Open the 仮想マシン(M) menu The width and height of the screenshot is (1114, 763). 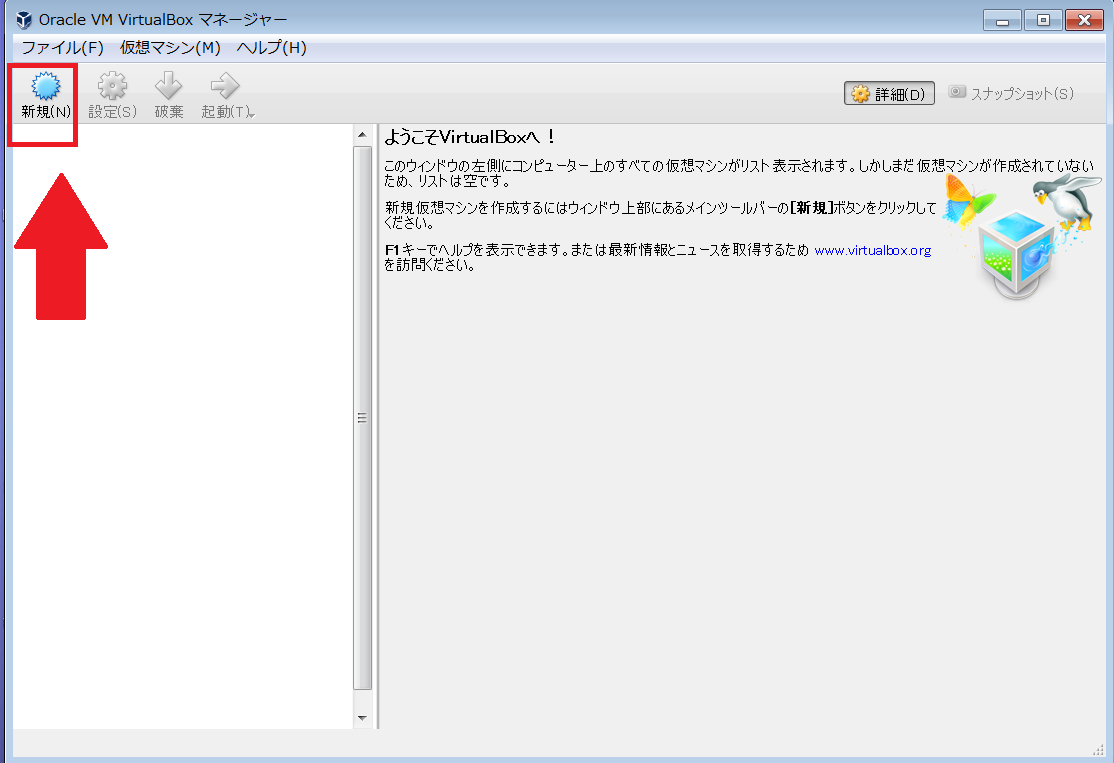point(170,48)
